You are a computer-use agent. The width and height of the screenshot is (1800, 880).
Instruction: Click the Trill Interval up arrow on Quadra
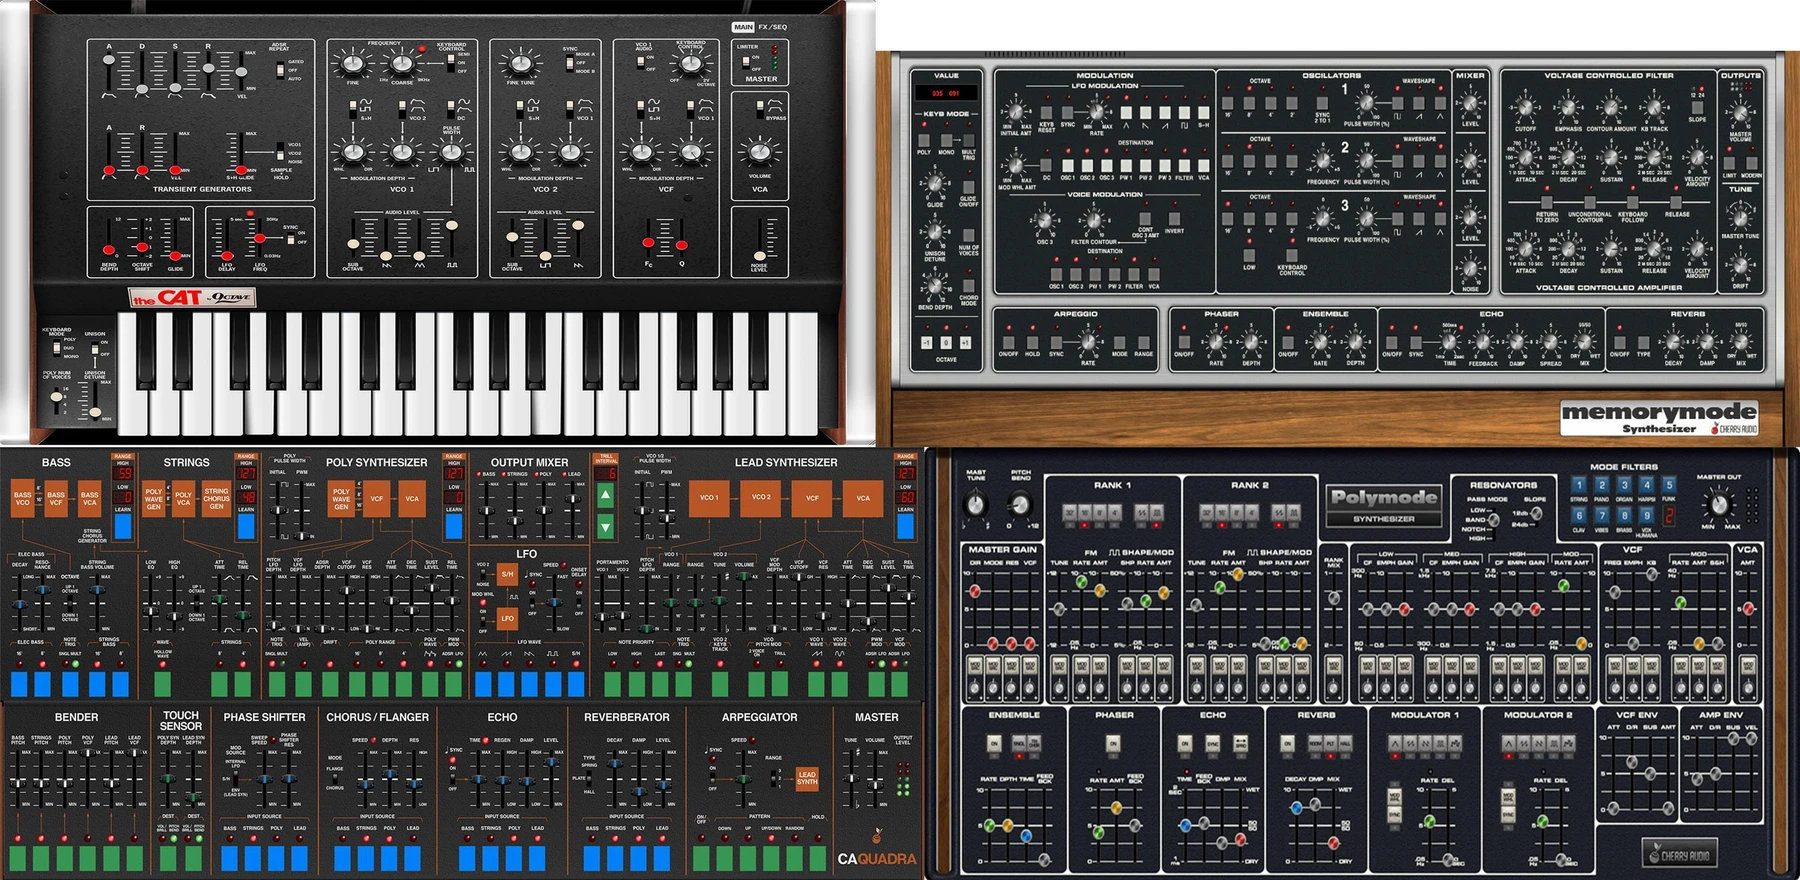click(x=605, y=495)
